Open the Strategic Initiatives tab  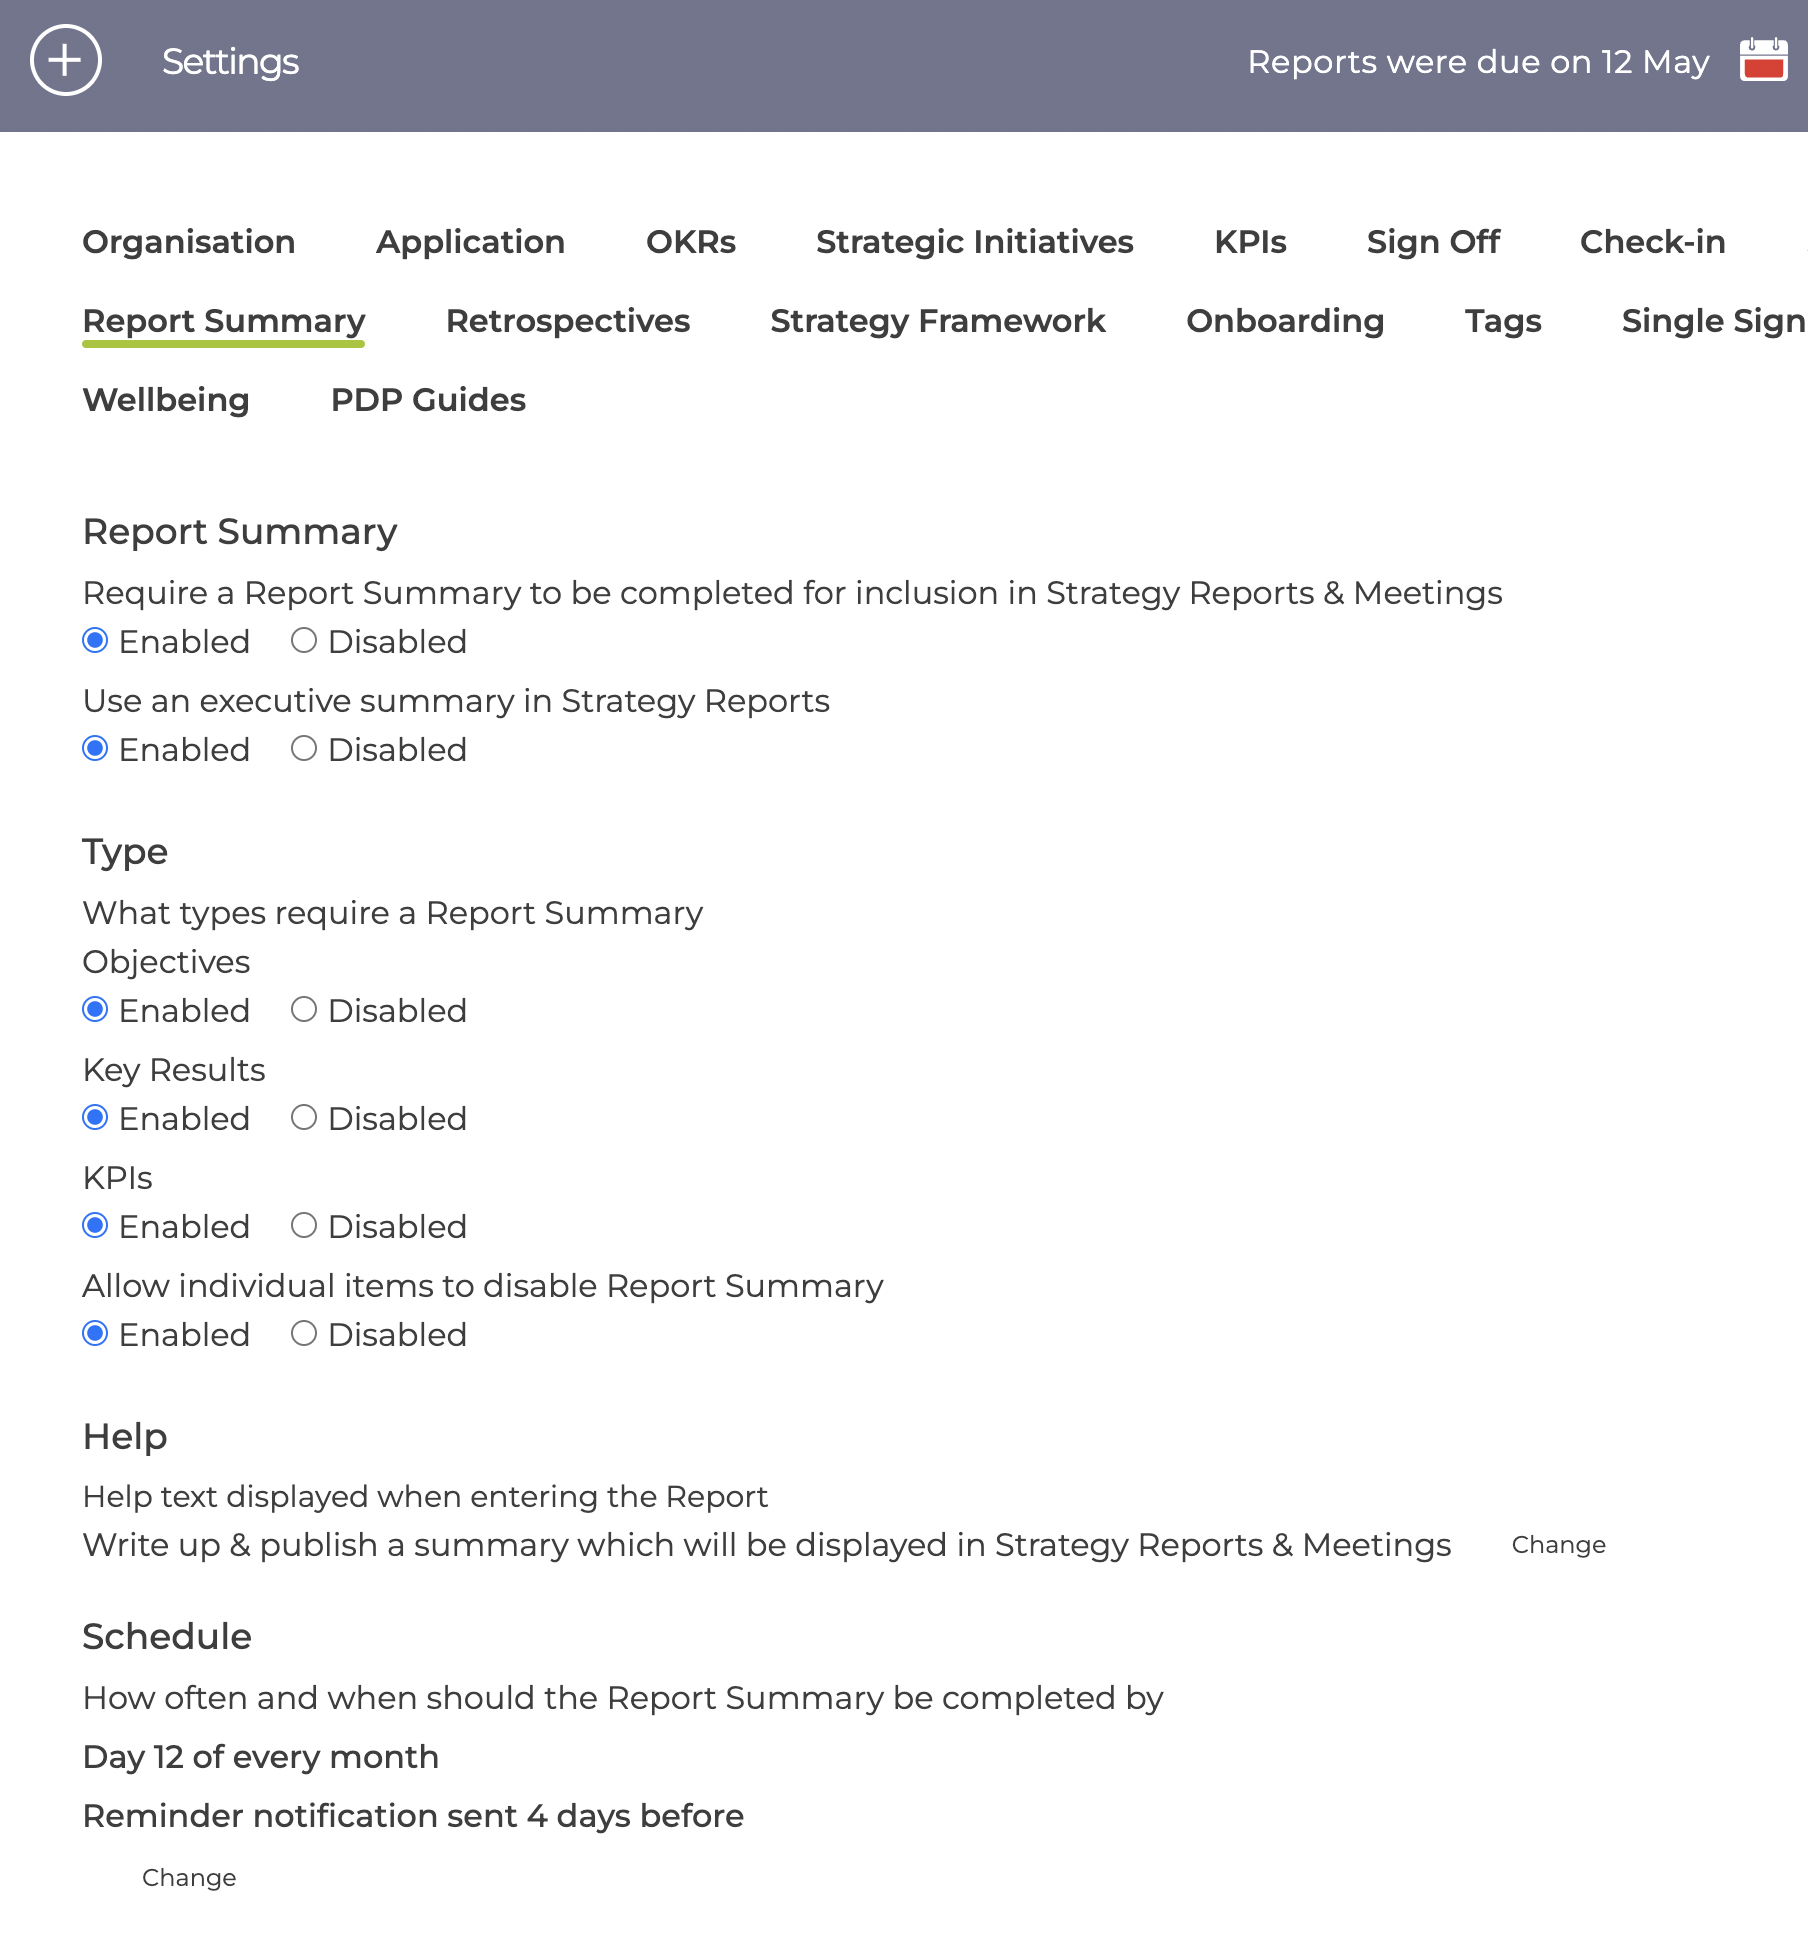(x=975, y=242)
